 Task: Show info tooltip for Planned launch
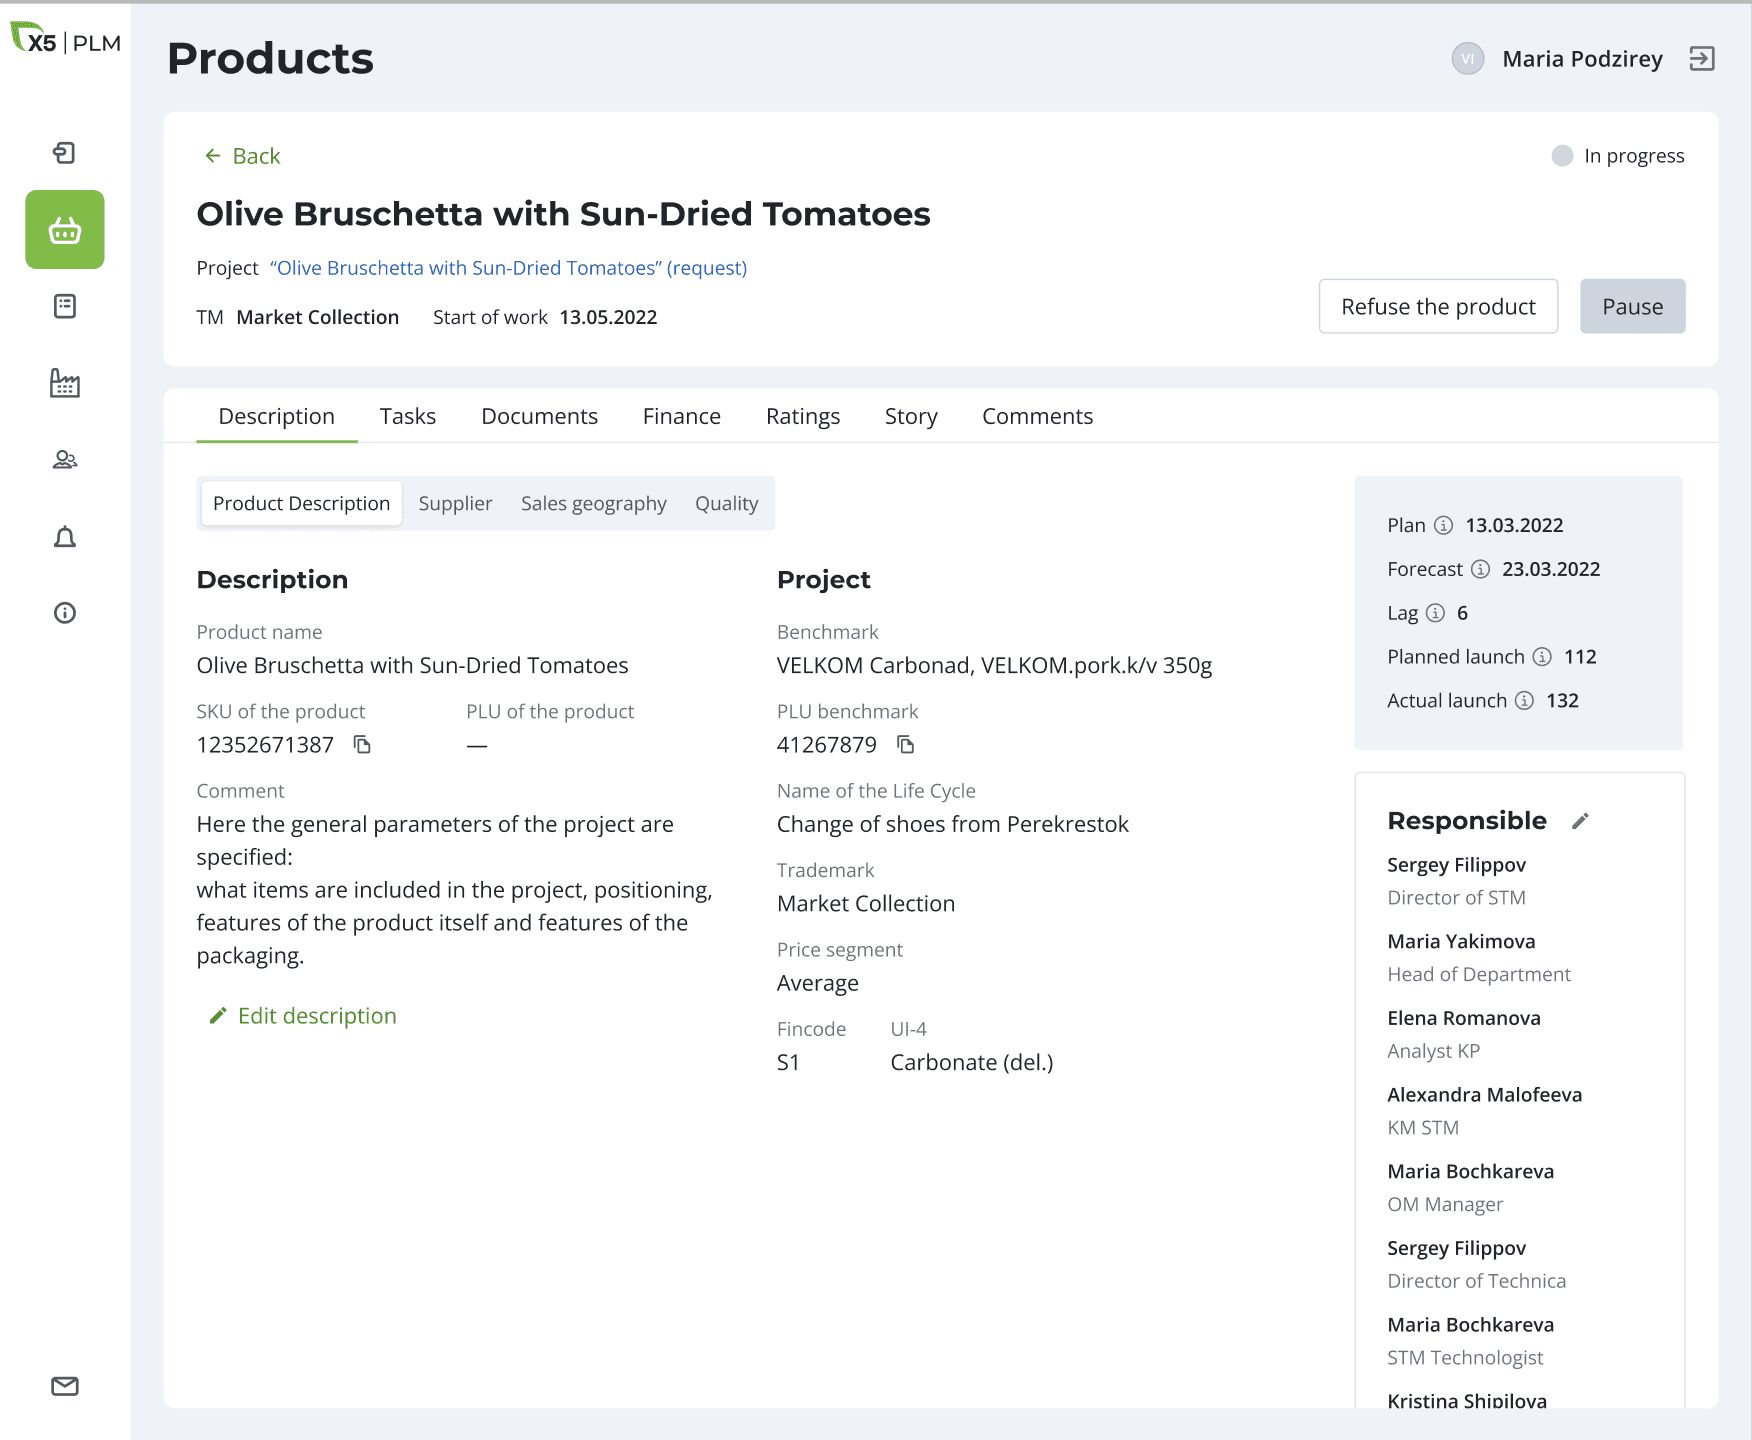[1543, 657]
